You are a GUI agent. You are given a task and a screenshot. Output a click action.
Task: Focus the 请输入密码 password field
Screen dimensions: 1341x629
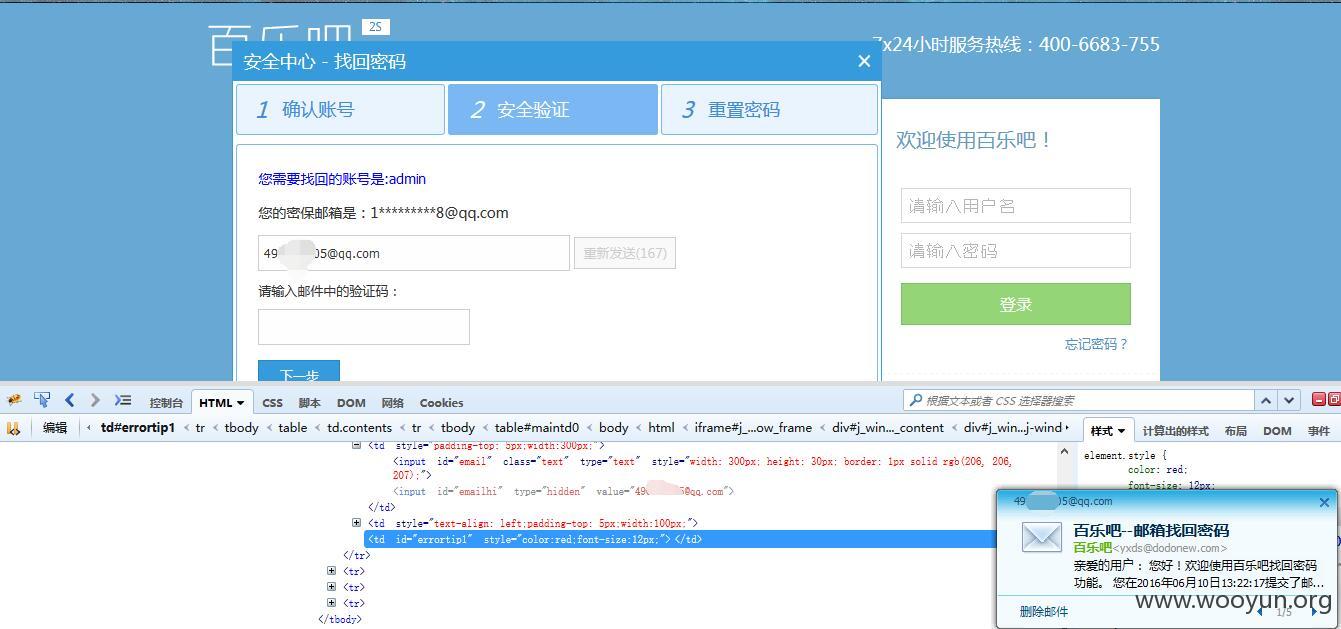[x=1016, y=251]
